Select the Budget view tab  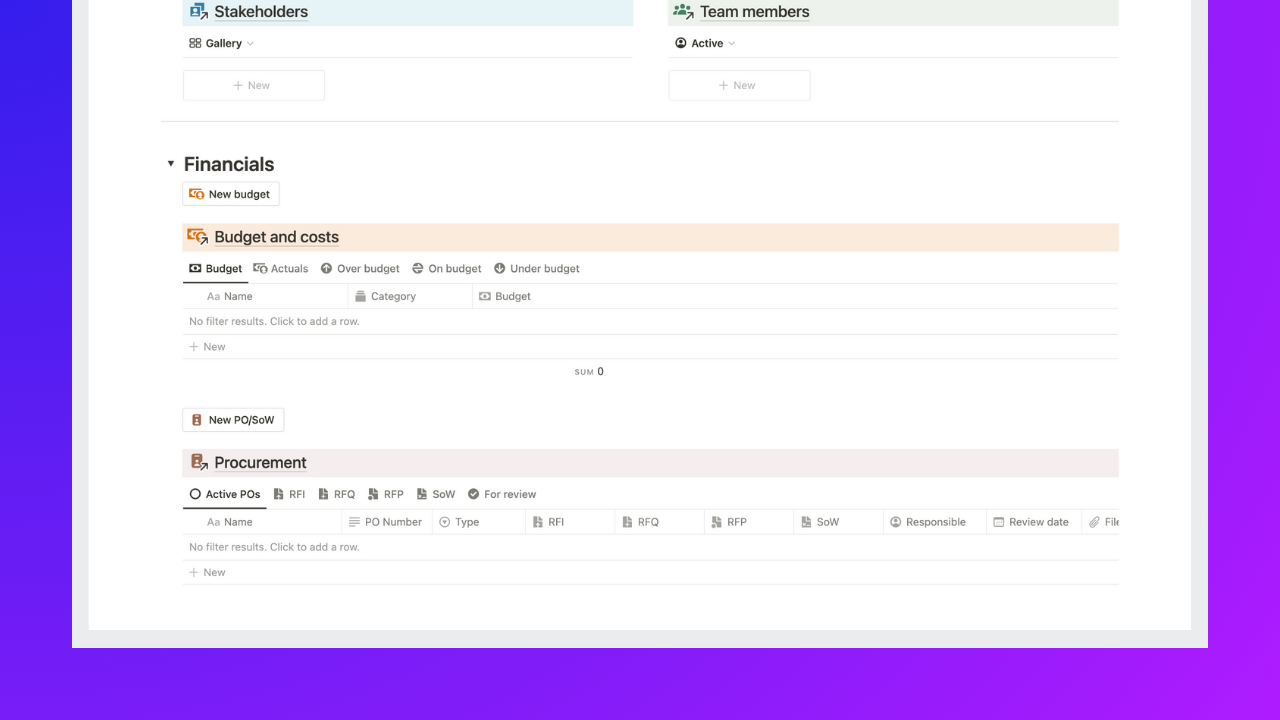(216, 268)
